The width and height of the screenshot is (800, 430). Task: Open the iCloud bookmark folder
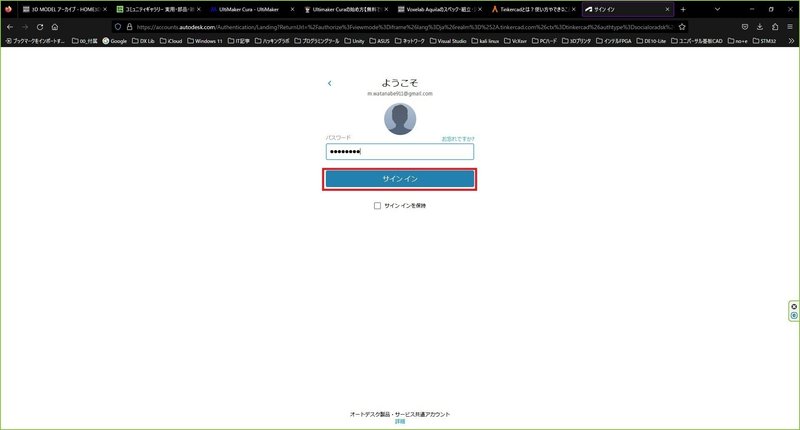click(171, 41)
